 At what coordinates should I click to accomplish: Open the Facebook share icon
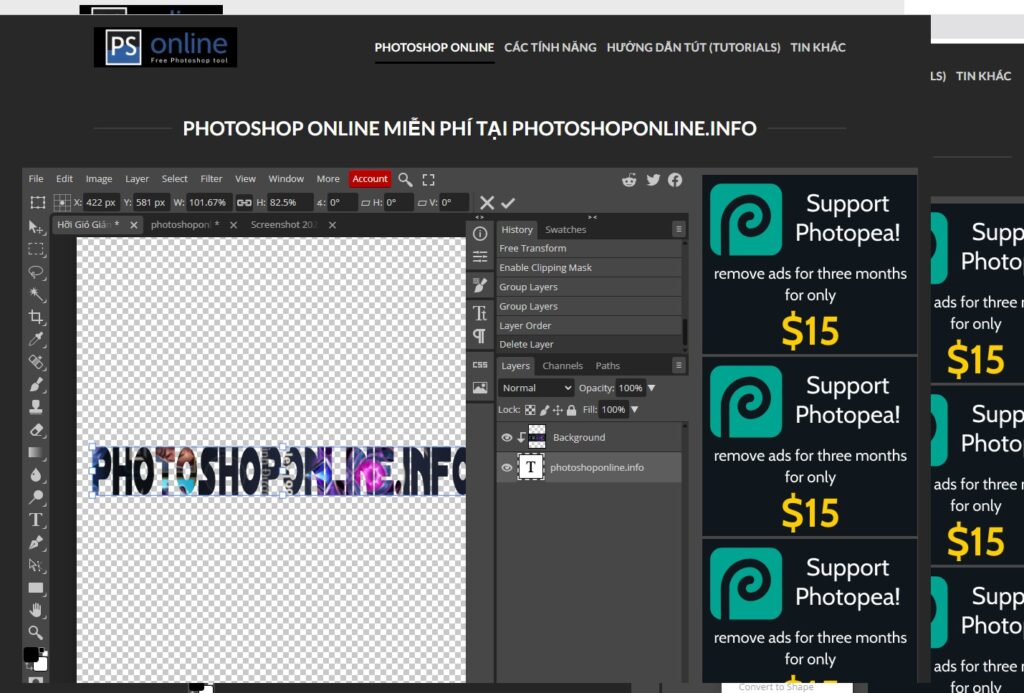(675, 180)
